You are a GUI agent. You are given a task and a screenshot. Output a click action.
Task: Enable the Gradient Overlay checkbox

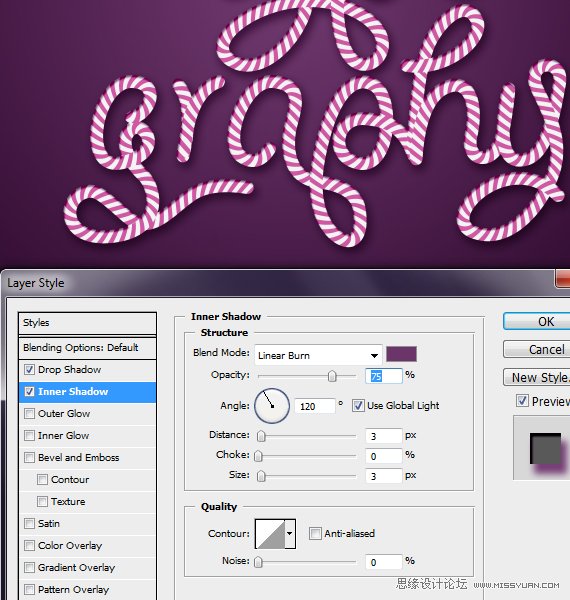point(29,567)
